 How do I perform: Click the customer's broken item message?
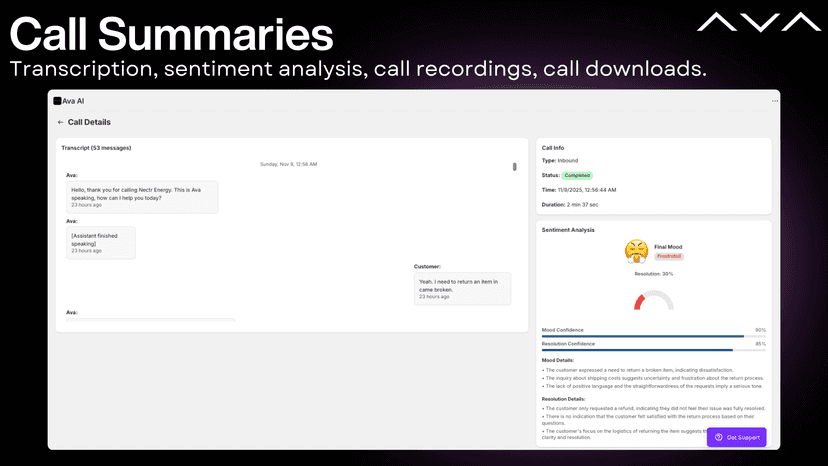coord(462,289)
